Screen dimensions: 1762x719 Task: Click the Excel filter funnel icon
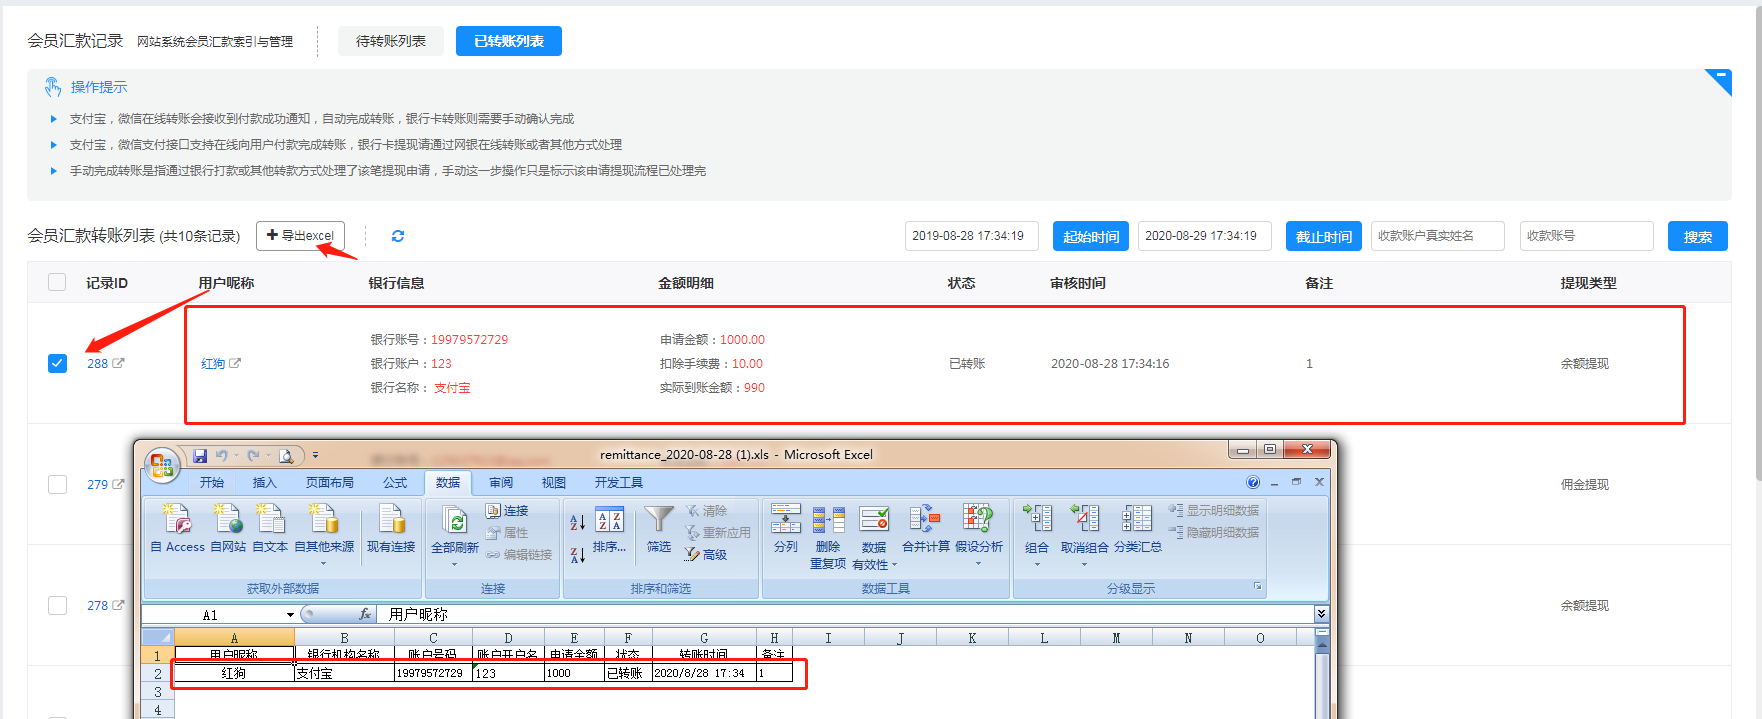[658, 520]
